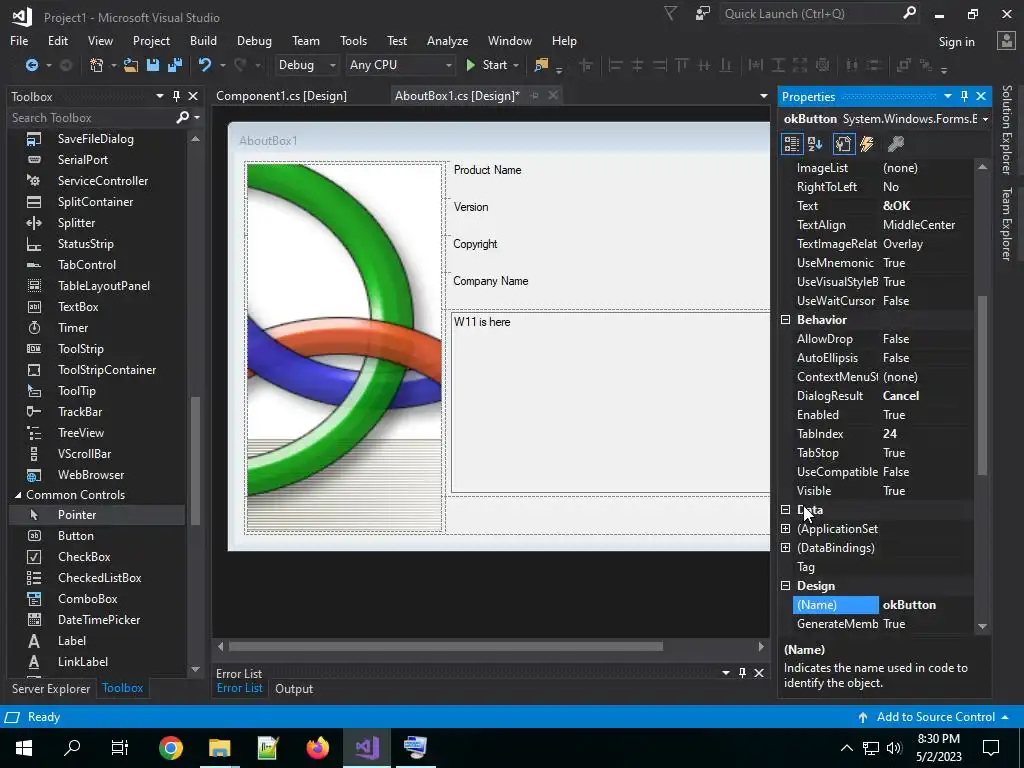Open the Analyze menu
This screenshot has width=1024, height=768.
[x=447, y=40]
